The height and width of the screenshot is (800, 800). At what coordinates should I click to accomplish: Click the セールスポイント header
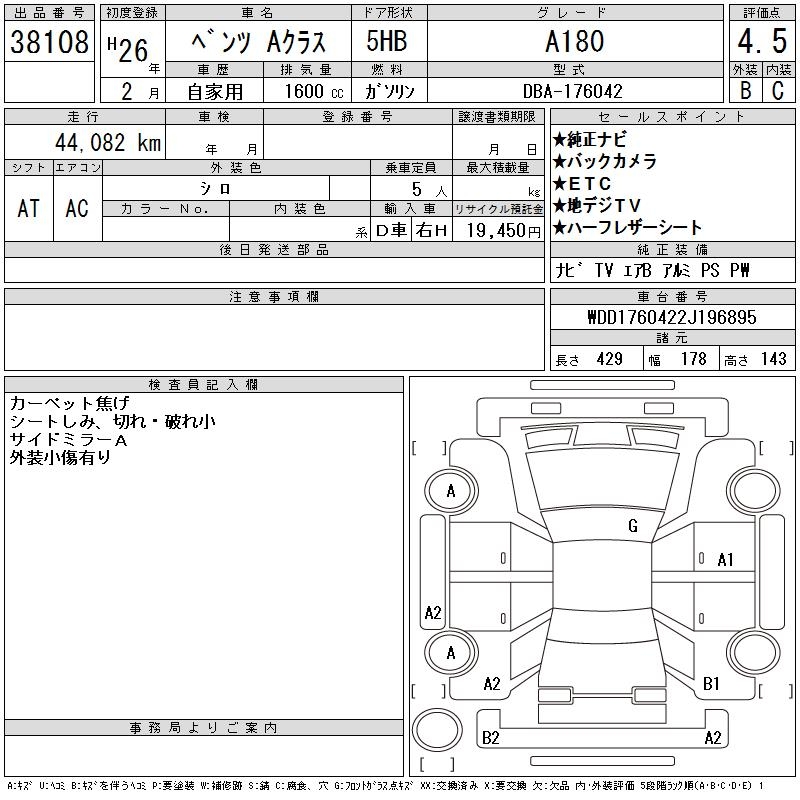tap(672, 116)
